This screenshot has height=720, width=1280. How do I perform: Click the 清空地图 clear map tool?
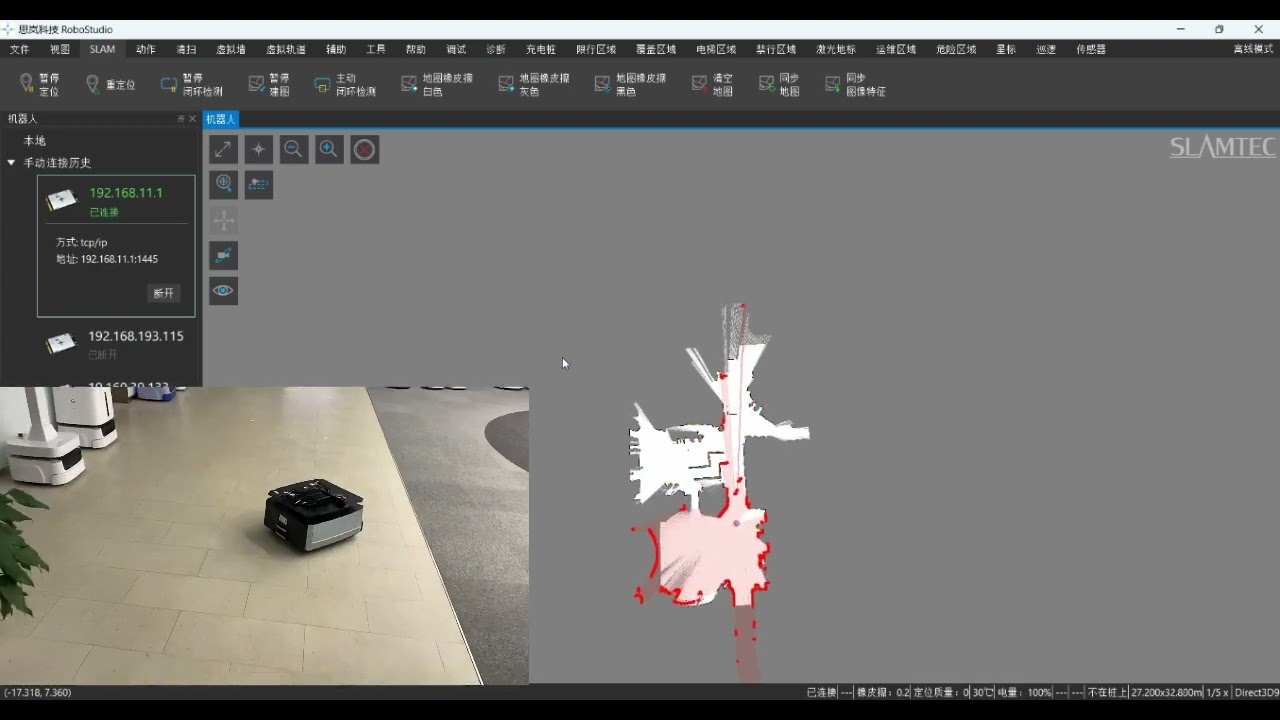click(x=713, y=84)
